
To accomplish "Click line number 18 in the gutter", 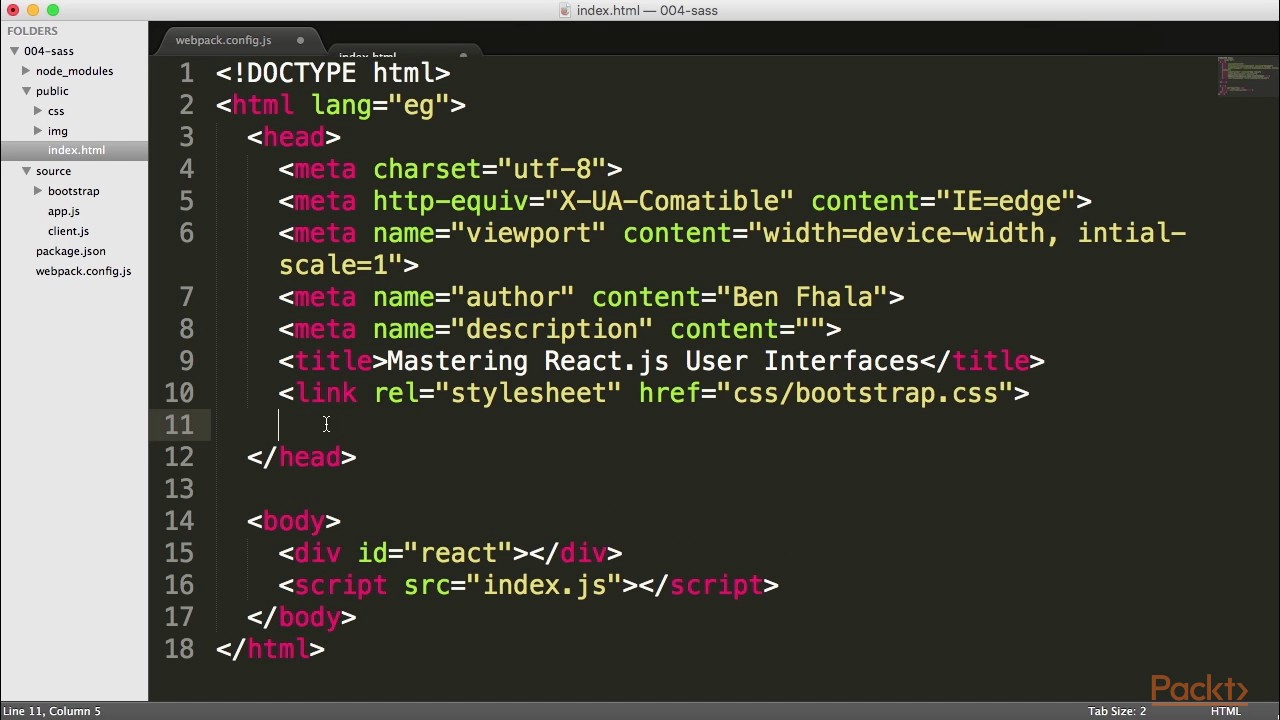I will point(179,649).
